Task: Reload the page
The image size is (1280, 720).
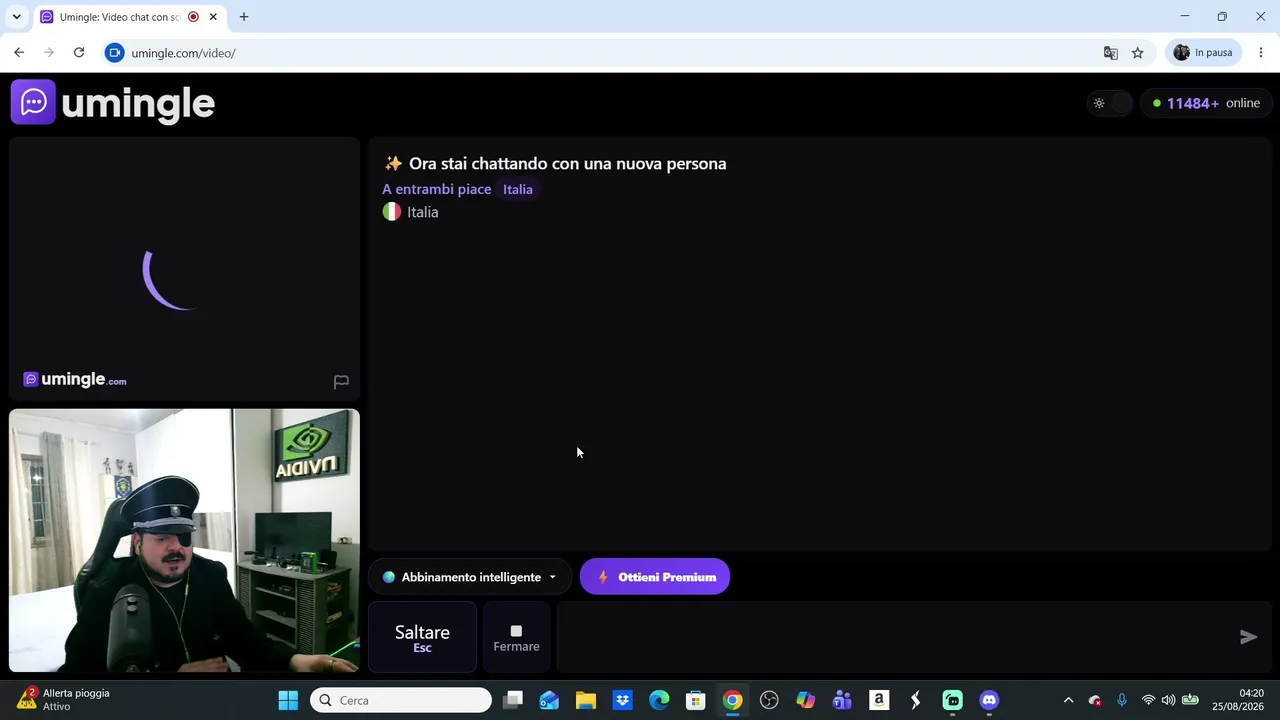Action: (79, 53)
